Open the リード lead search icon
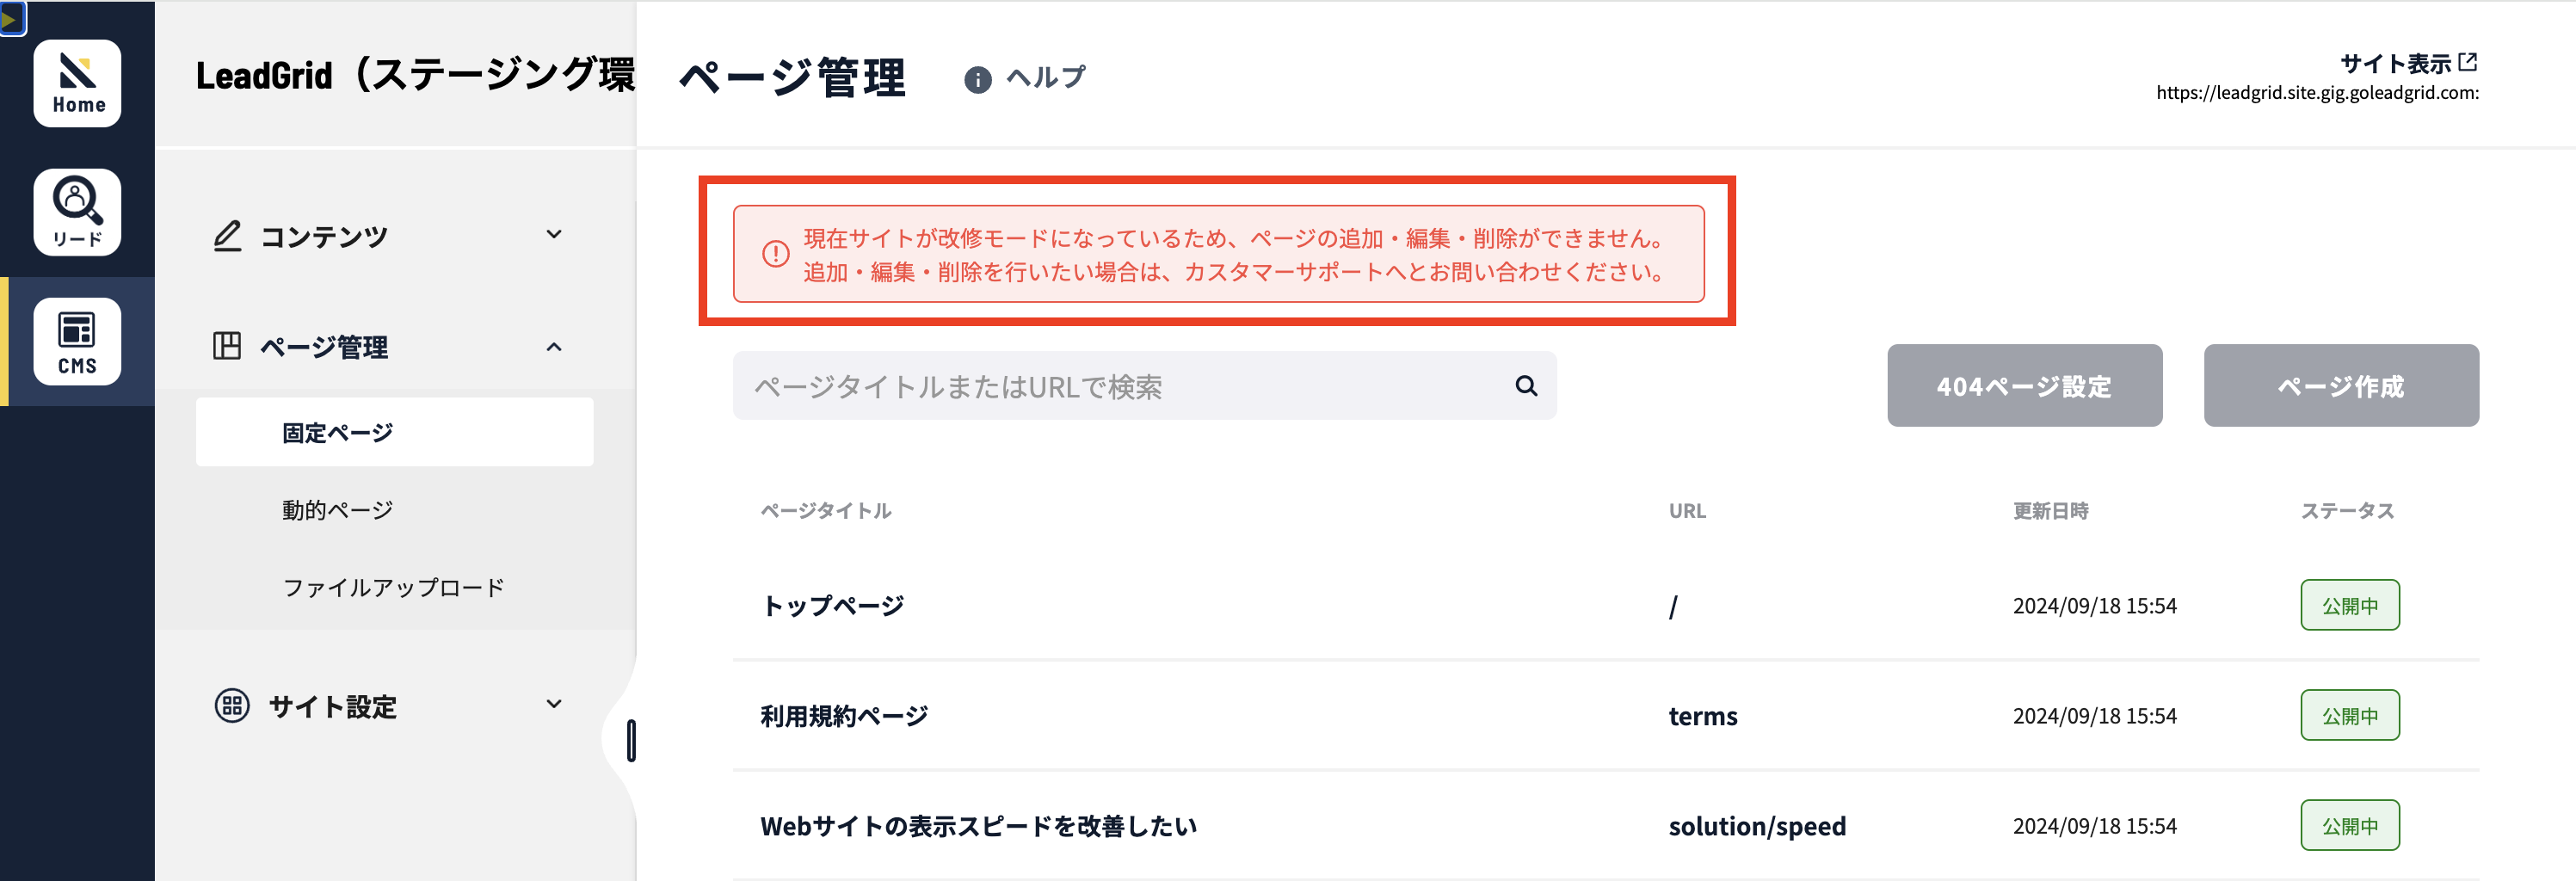The height and width of the screenshot is (881, 2576). pos(77,212)
